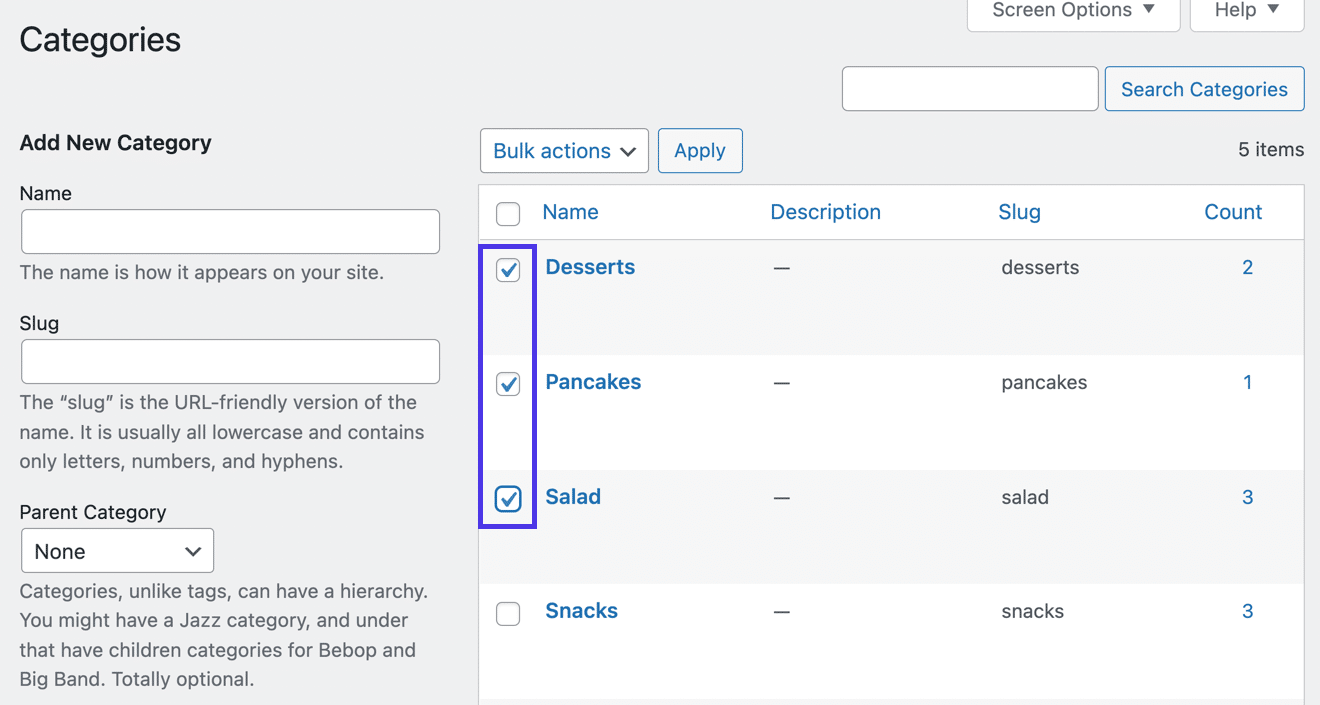Expand the Help panel

(x=1246, y=10)
